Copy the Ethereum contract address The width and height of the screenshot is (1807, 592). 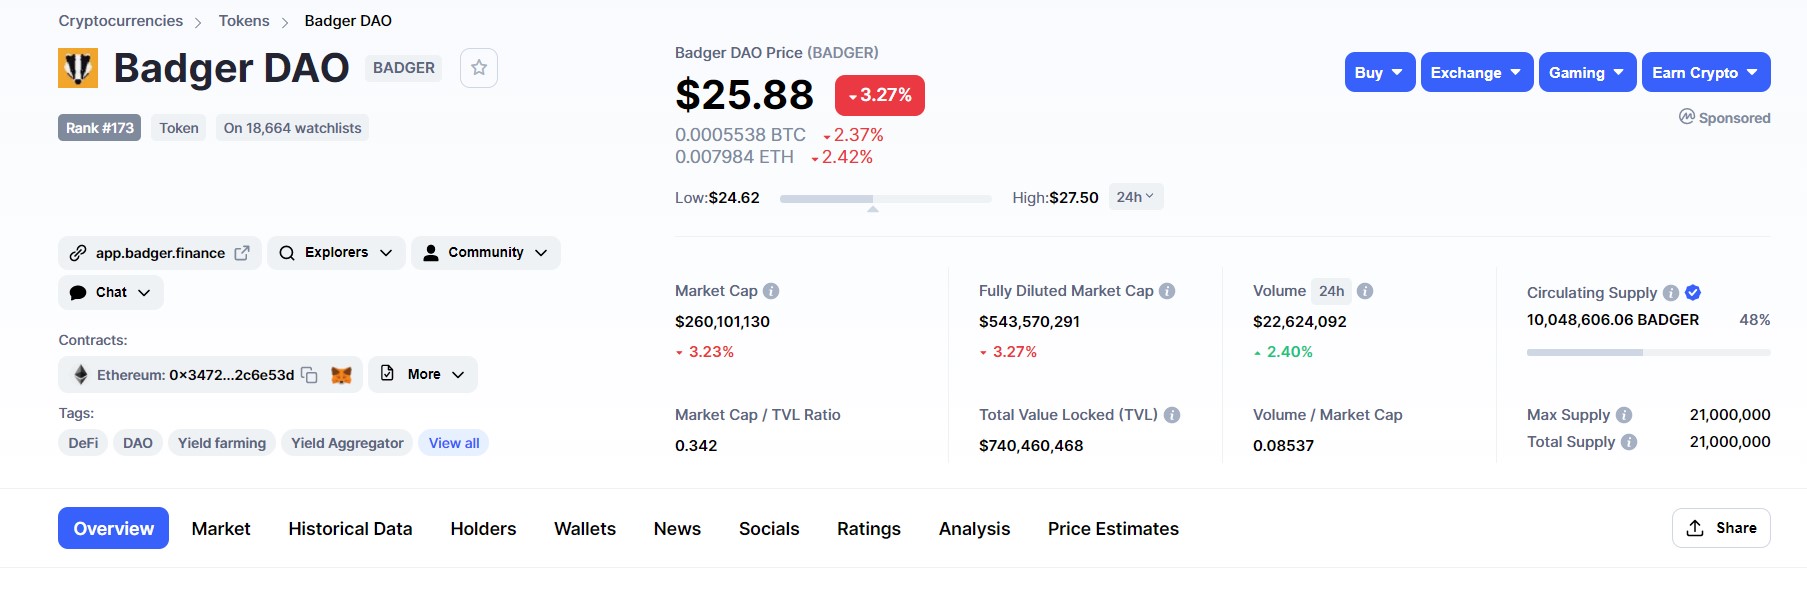click(x=309, y=374)
